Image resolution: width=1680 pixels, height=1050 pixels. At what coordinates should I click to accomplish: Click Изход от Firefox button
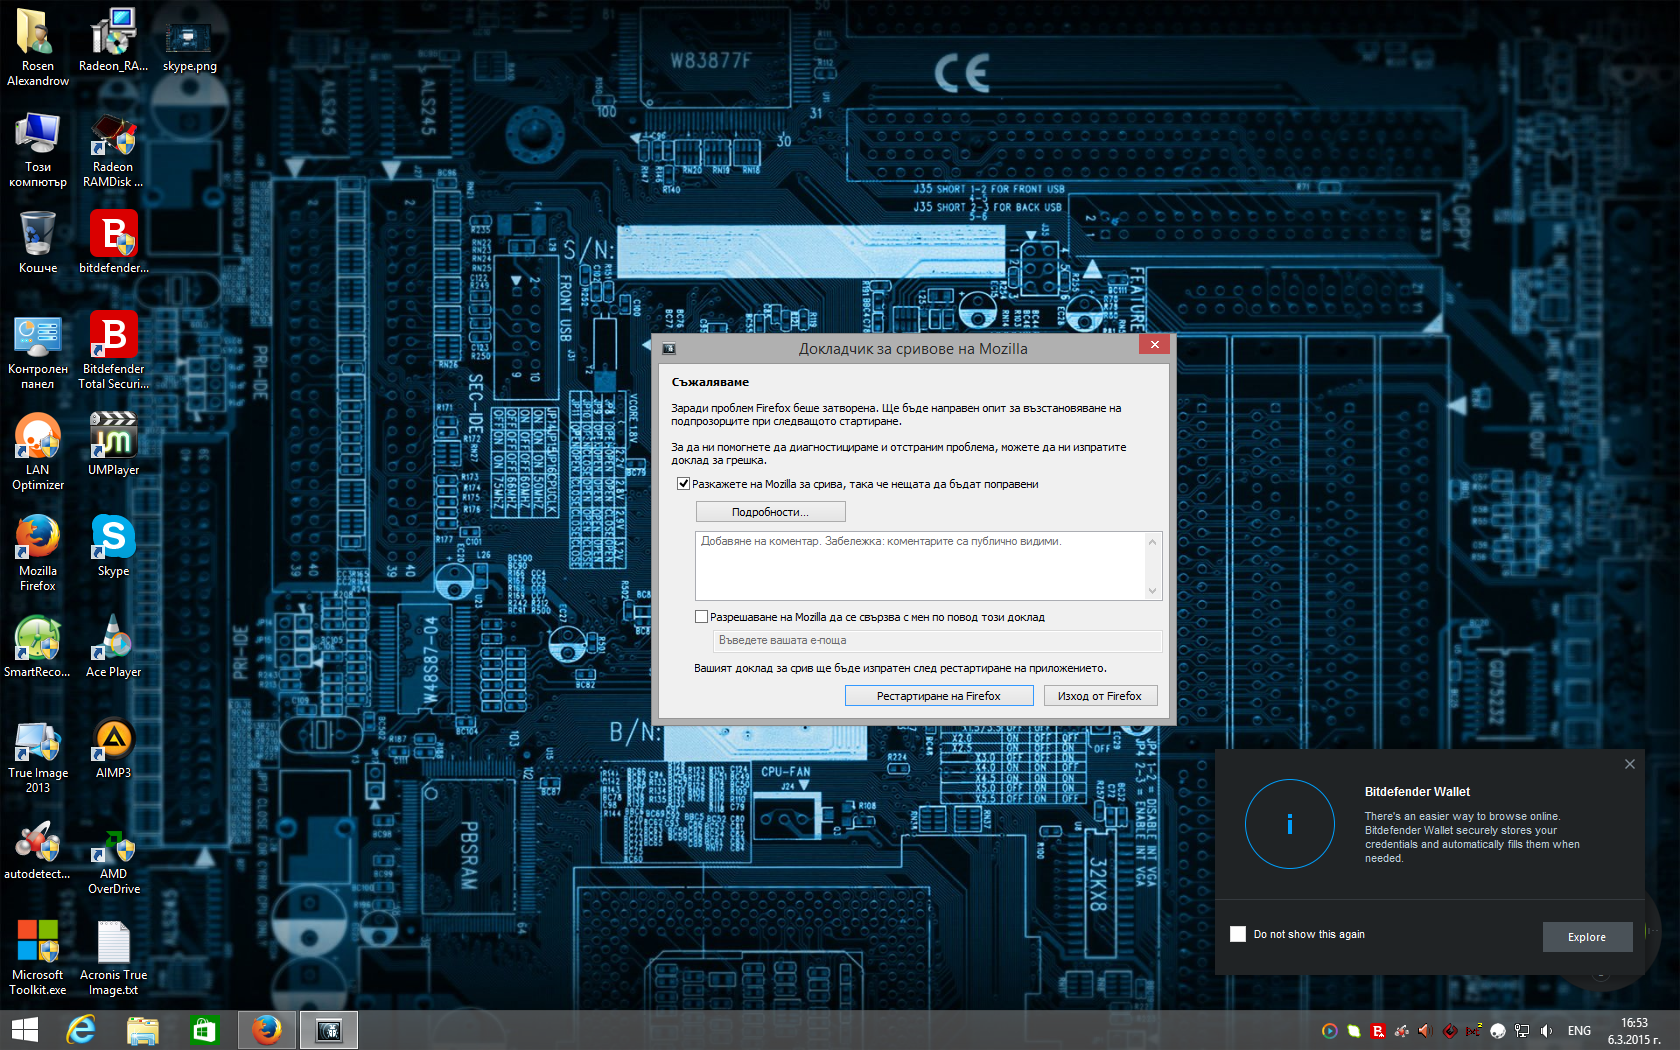tap(1100, 696)
